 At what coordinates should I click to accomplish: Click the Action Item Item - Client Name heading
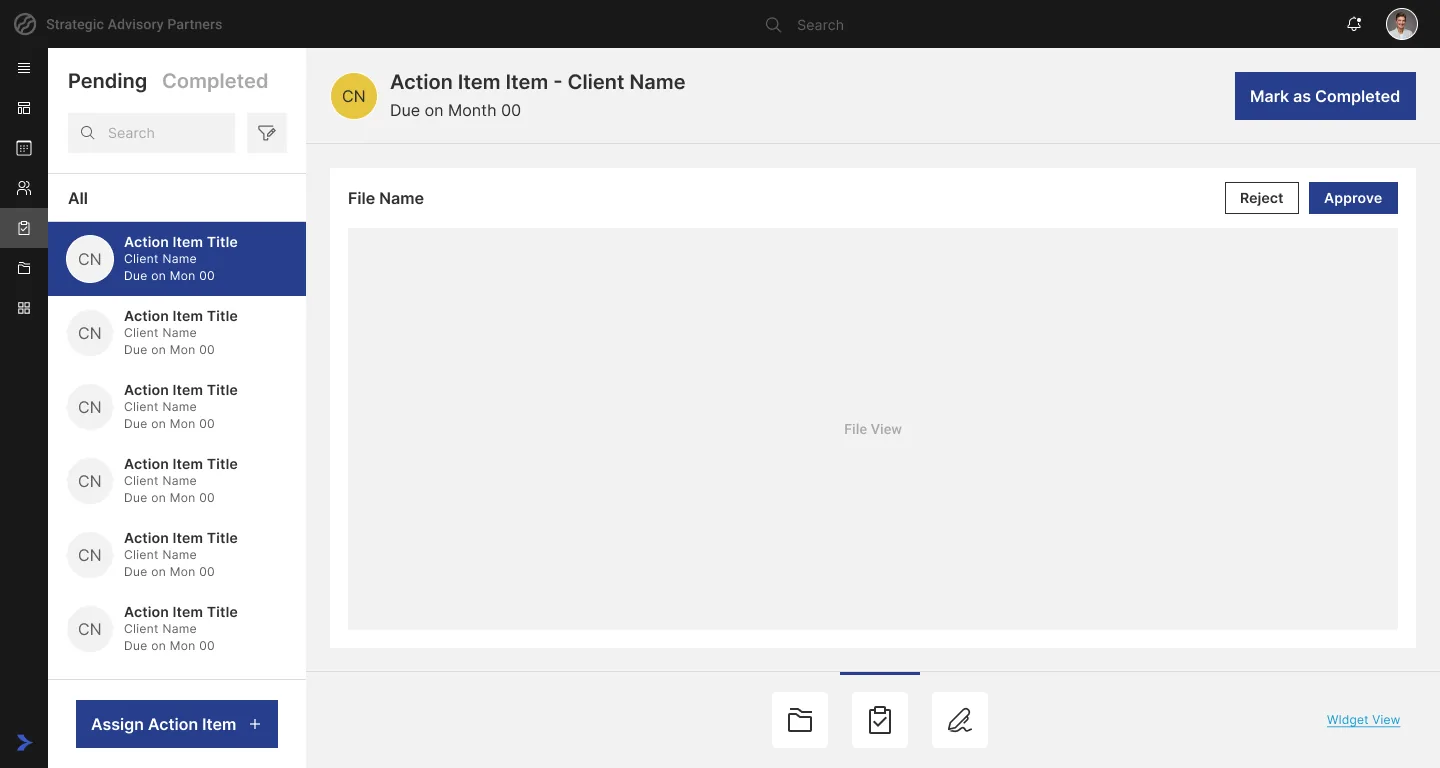(x=538, y=82)
